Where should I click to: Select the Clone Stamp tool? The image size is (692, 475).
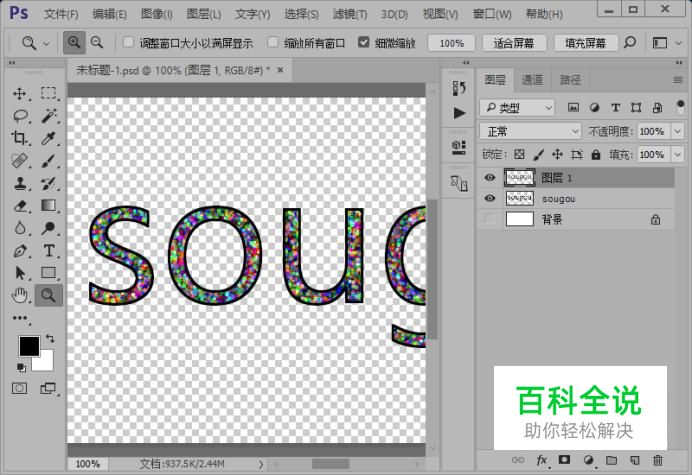point(19,183)
